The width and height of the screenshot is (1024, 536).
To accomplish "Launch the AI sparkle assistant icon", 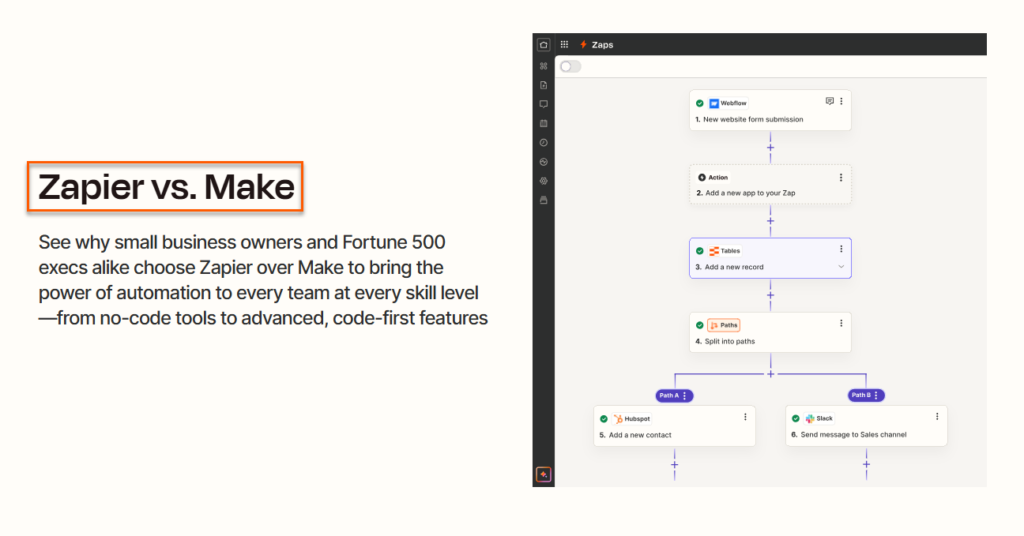I will (x=543, y=475).
